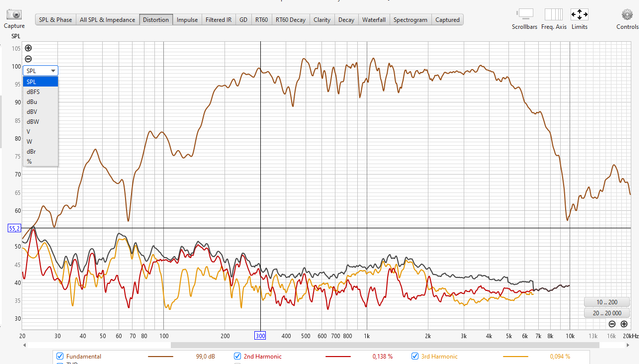Click the Freq. Axis icon
639x364 pixels.
(x=554, y=14)
